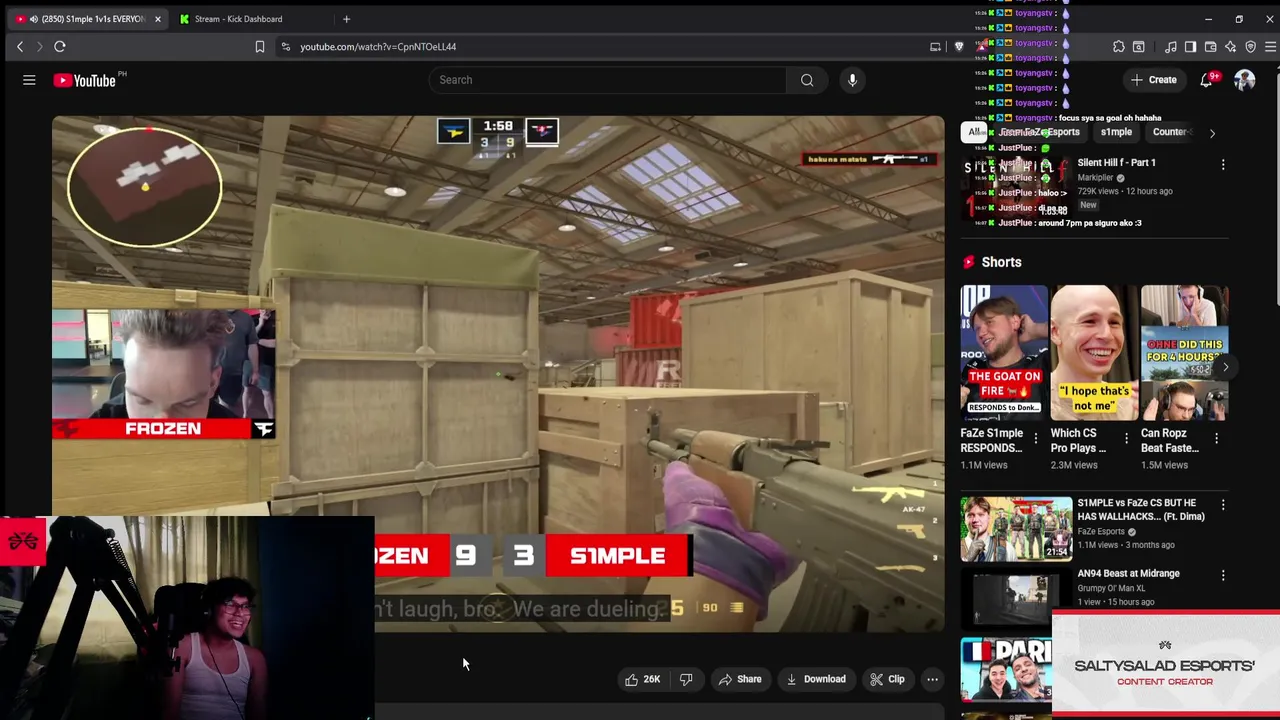This screenshot has width=1280, height=720.
Task: Show more filter chips with right arrow
Action: pos(1212,133)
